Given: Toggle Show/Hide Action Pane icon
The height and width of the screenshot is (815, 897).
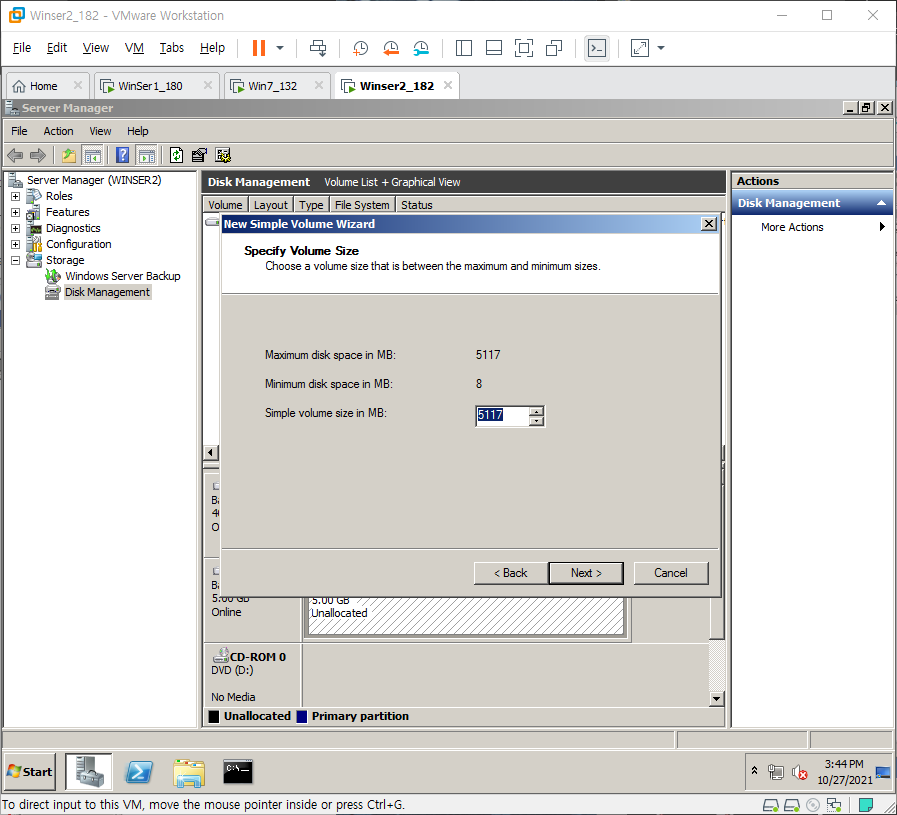Looking at the screenshot, I should click(x=146, y=155).
